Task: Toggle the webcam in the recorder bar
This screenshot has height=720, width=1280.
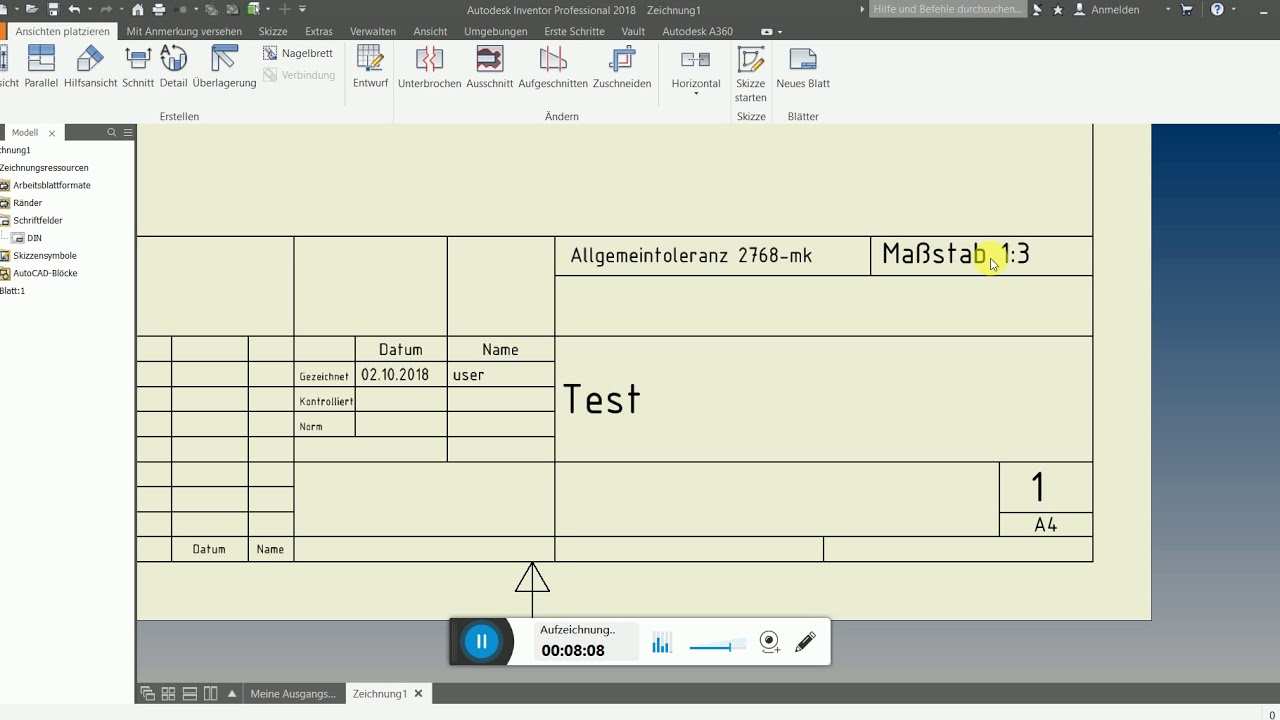Action: tap(769, 642)
